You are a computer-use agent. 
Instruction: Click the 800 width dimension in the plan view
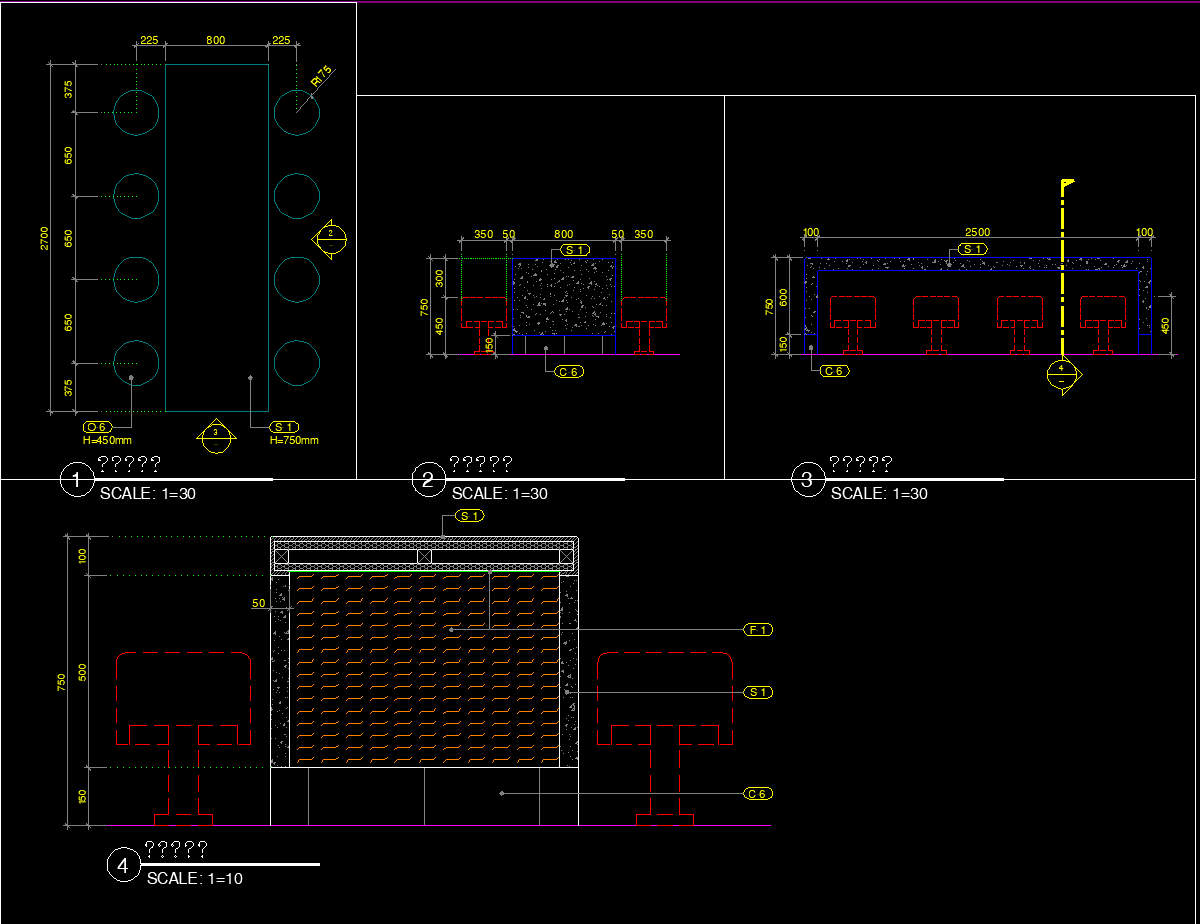pos(216,40)
